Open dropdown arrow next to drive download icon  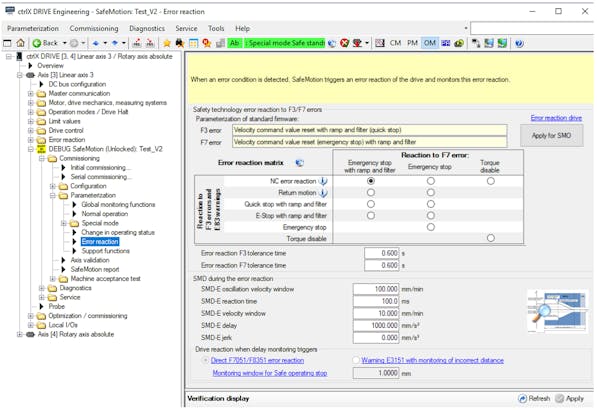367,43
